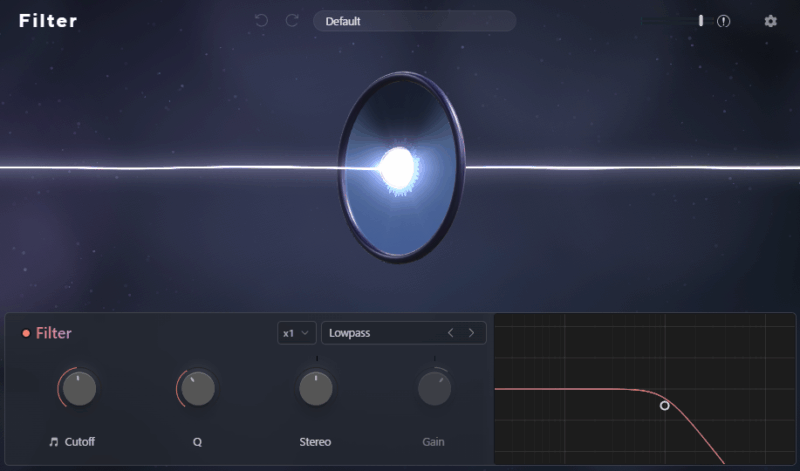
Task: Click the exclamation info icon
Action: 724,21
